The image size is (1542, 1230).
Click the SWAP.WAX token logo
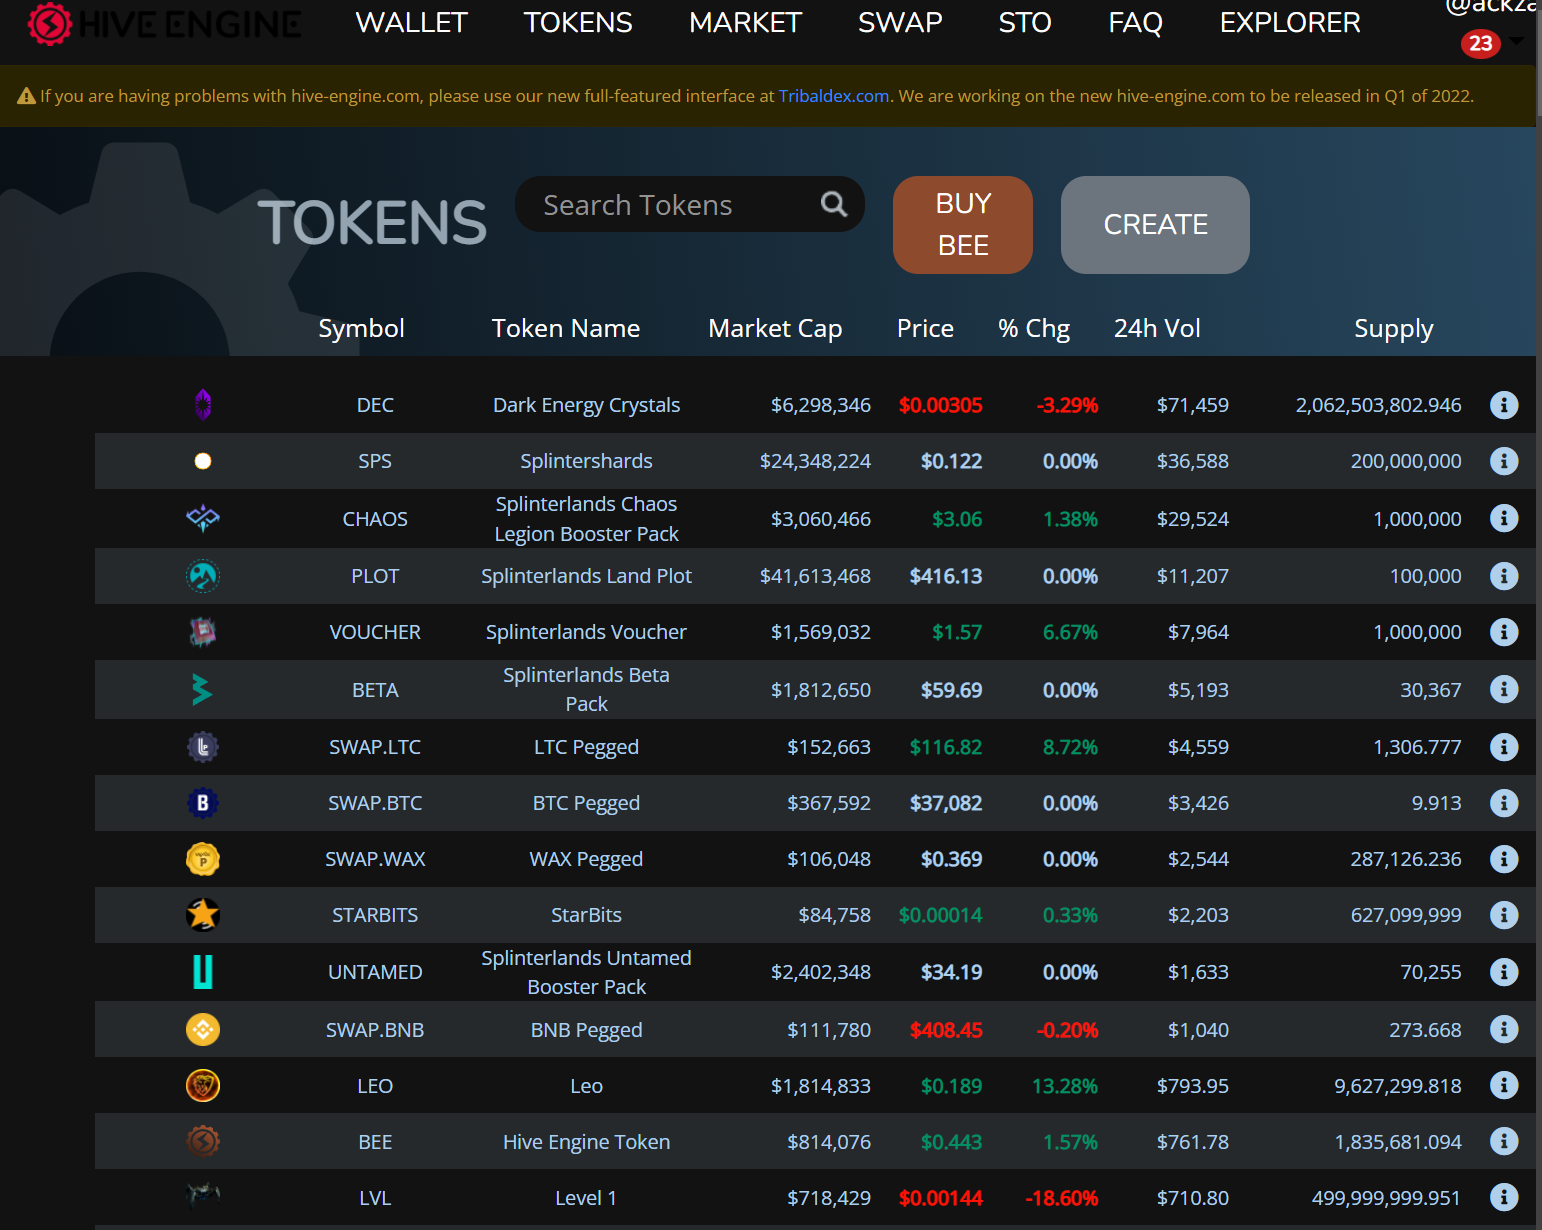203,859
